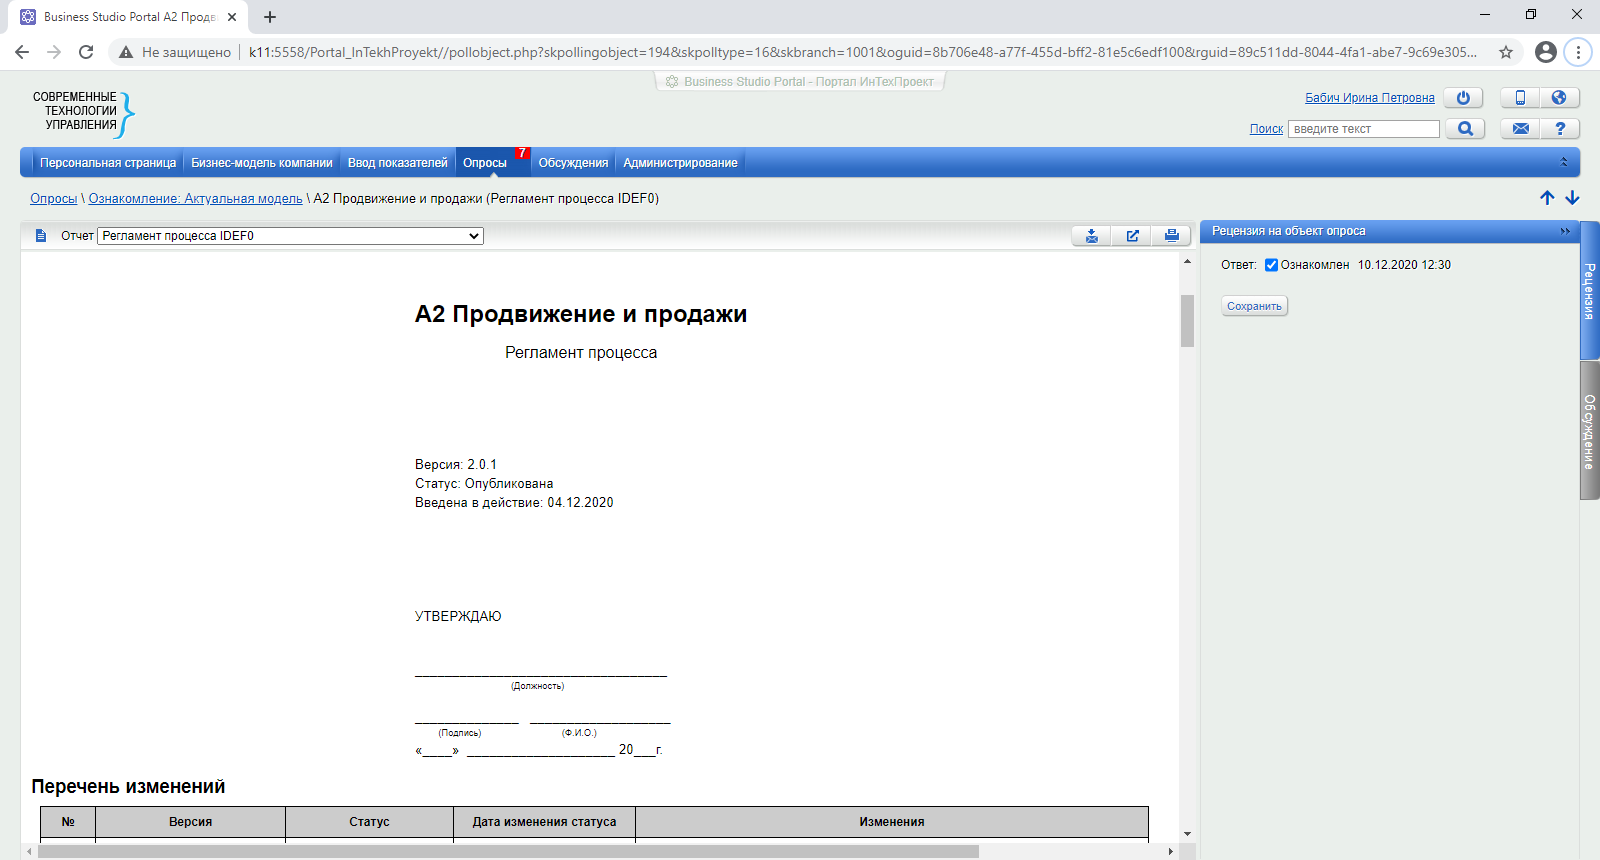Click the logout power icon
This screenshot has width=1600, height=860.
coord(1463,98)
